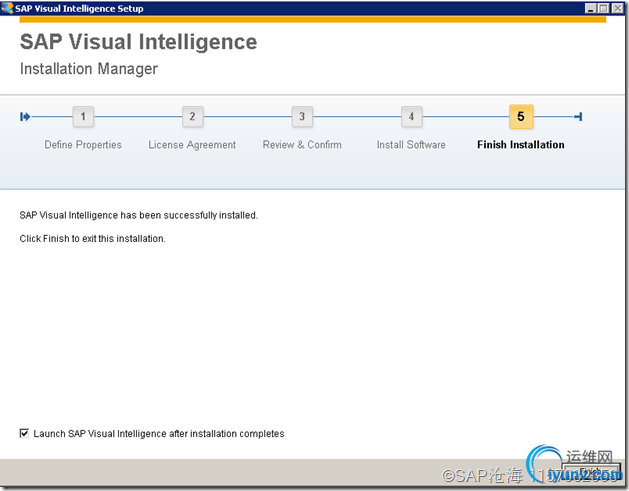Select the Finish Installation step label

click(x=521, y=145)
